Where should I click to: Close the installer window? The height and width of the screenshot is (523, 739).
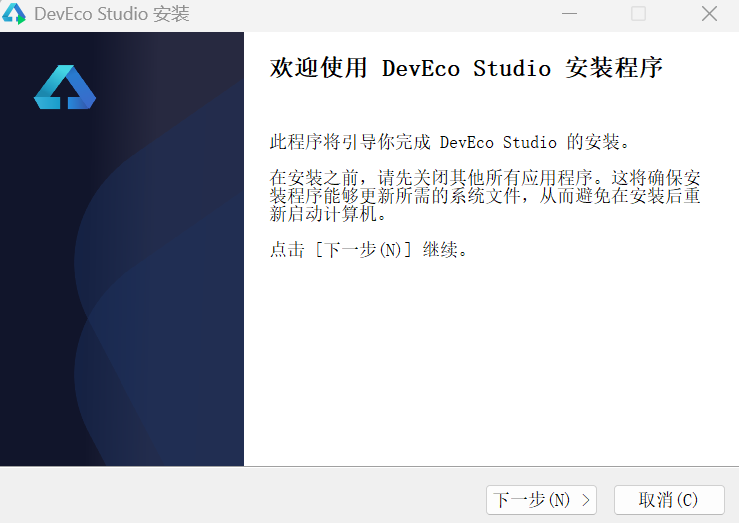709,14
